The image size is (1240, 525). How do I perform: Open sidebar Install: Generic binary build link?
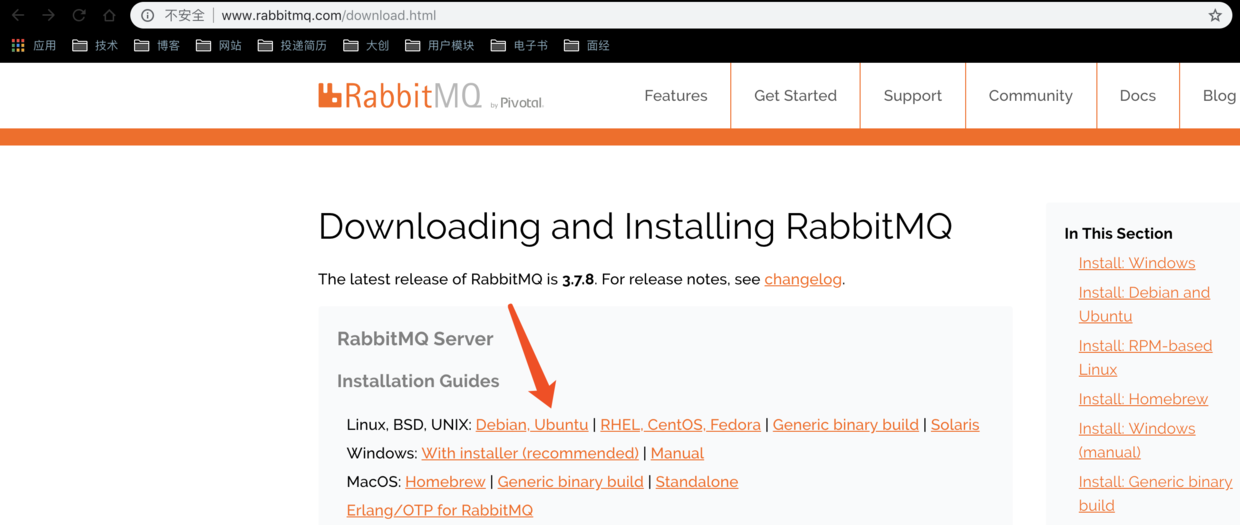1155,493
